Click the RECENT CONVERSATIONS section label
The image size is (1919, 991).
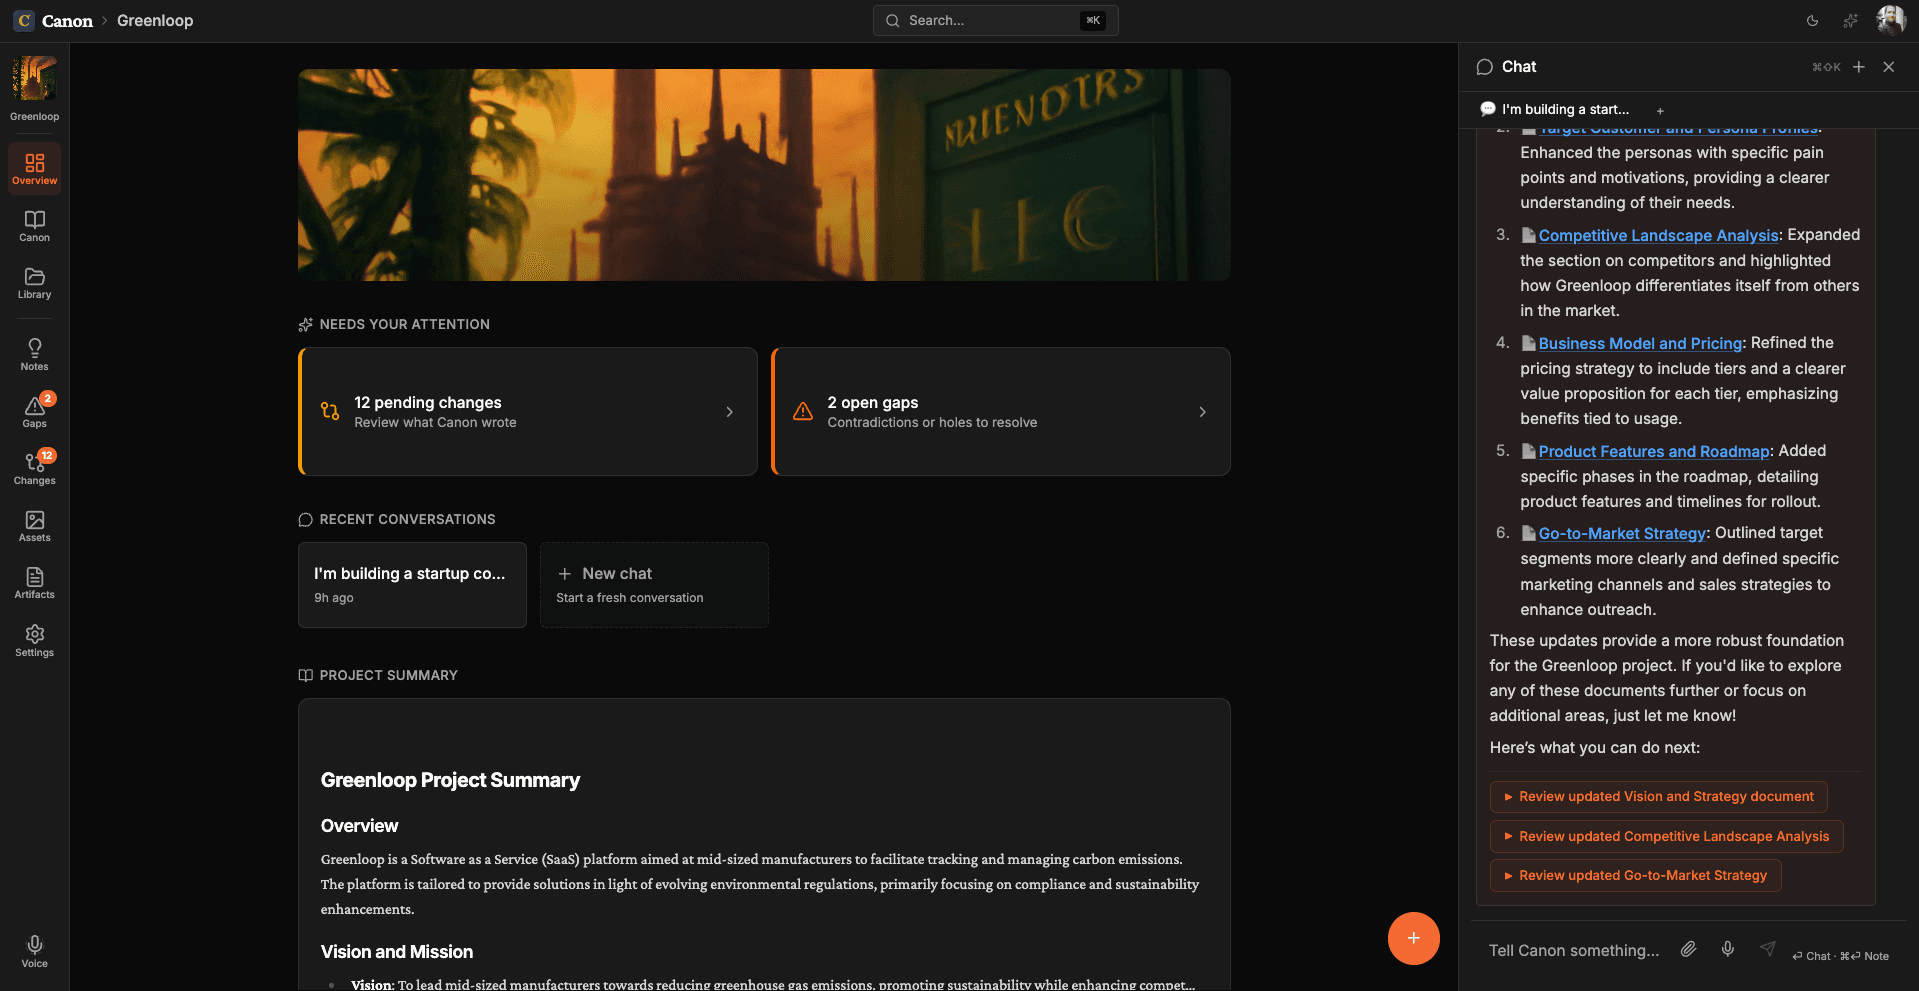(x=407, y=519)
